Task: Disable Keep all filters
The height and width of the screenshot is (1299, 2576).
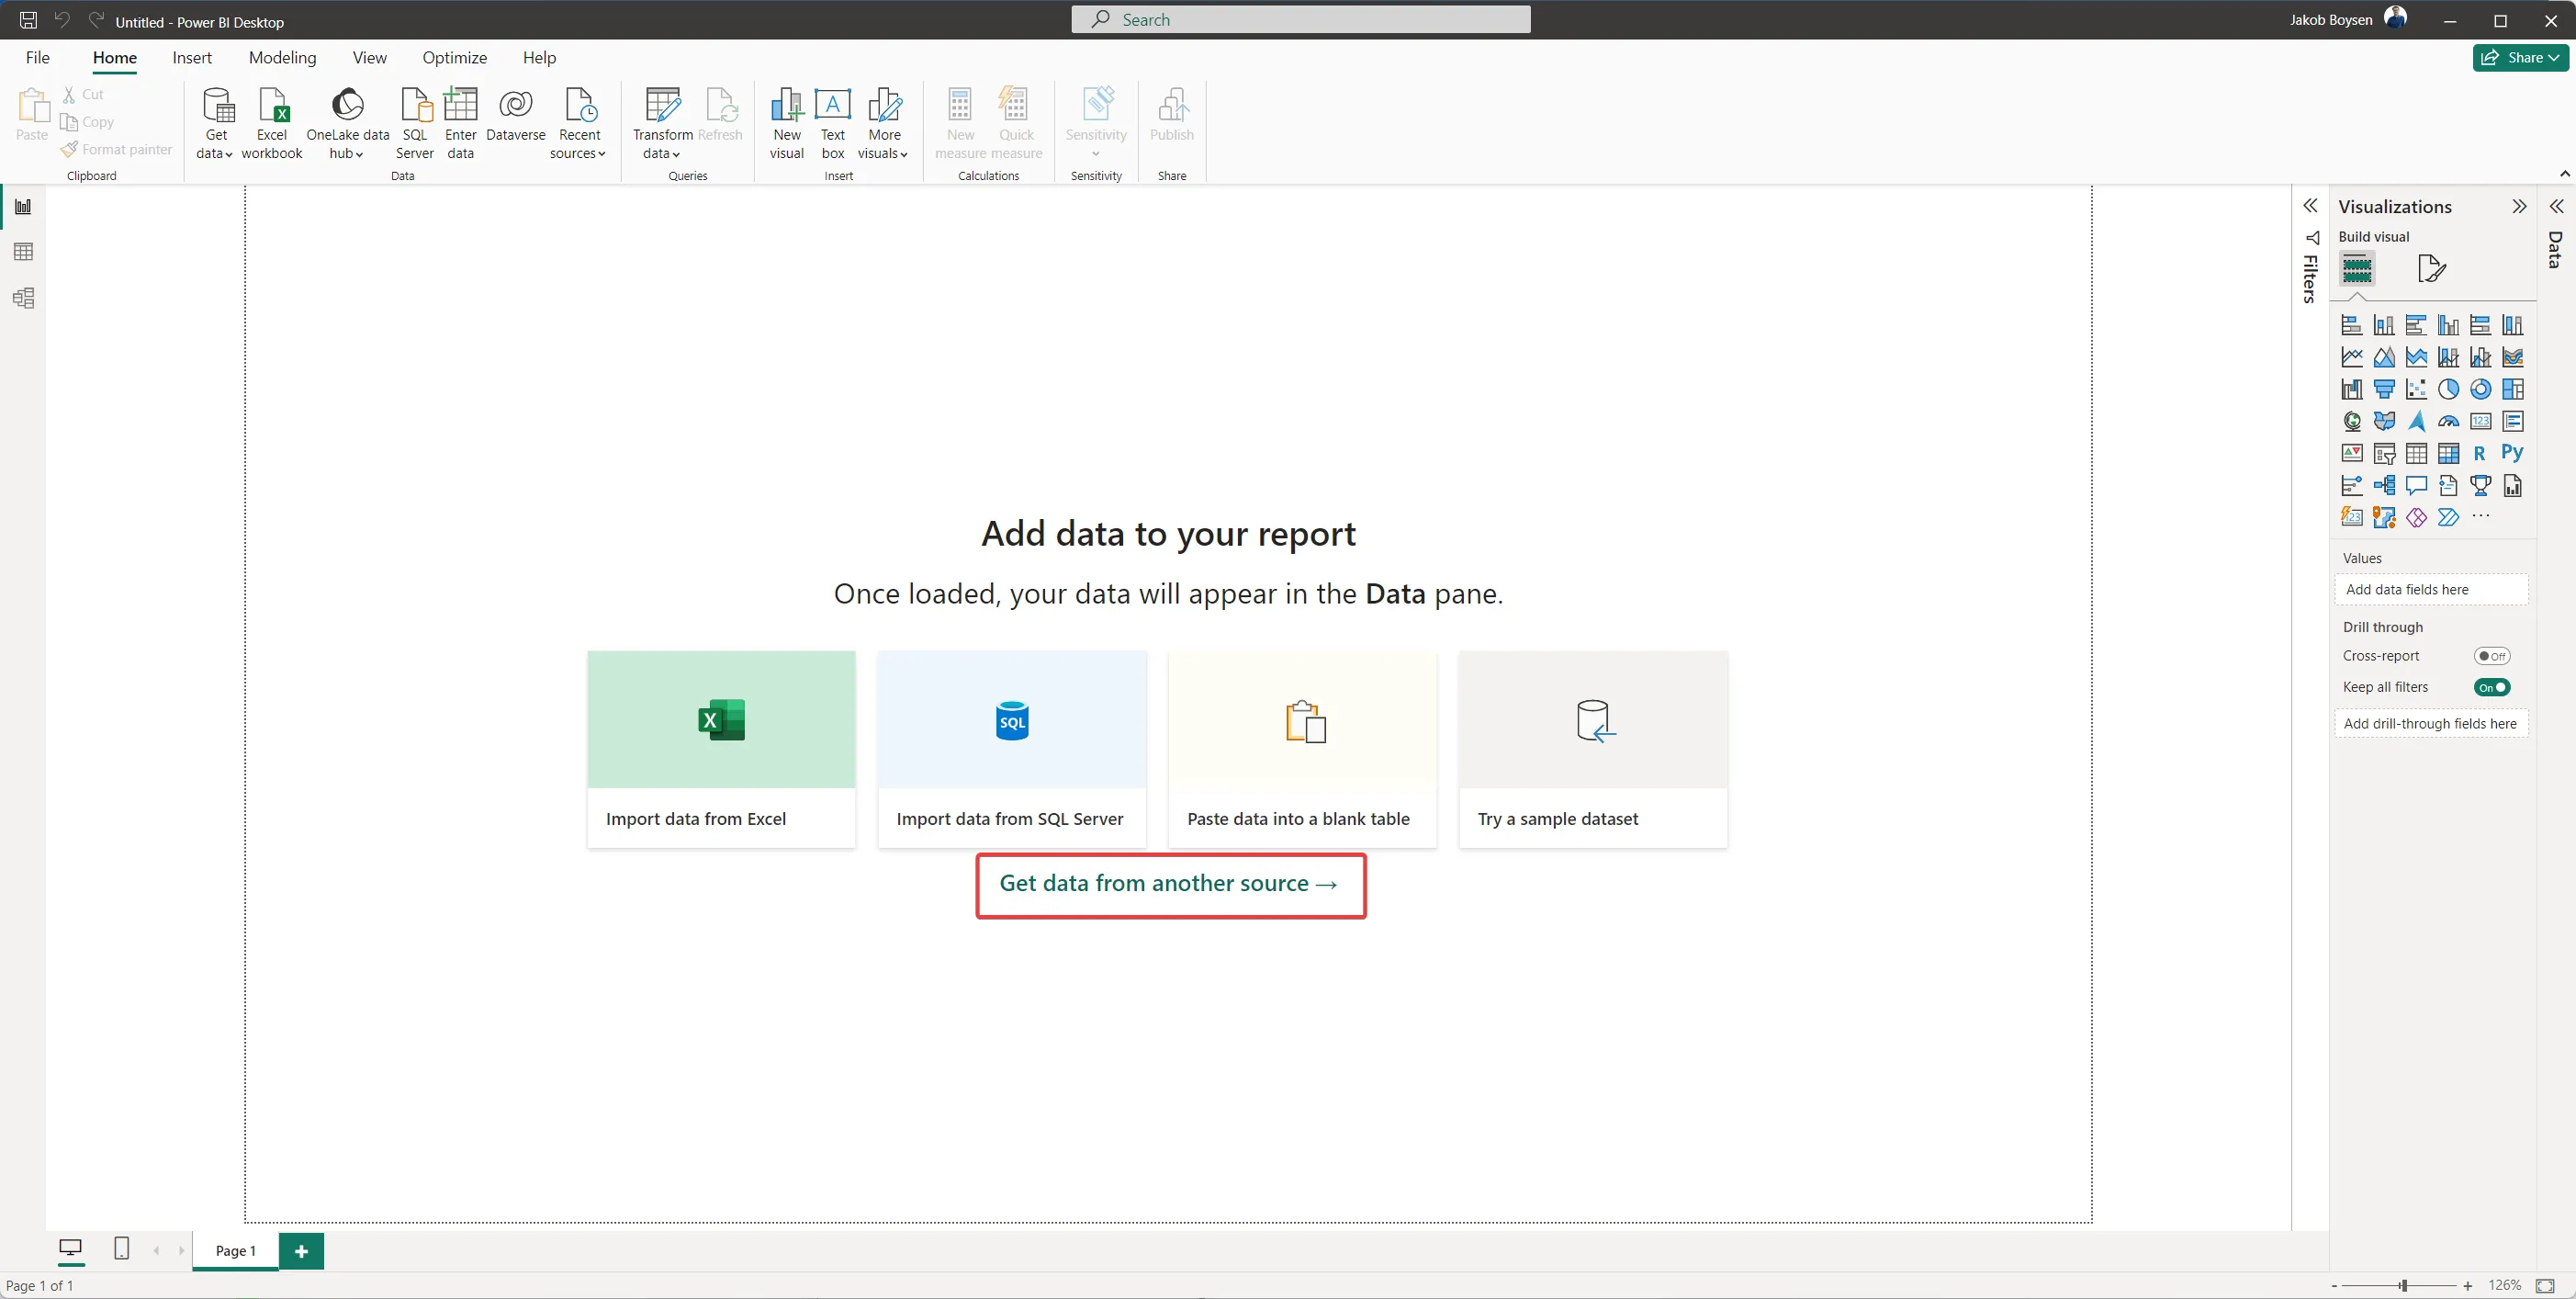Action: tap(2492, 687)
